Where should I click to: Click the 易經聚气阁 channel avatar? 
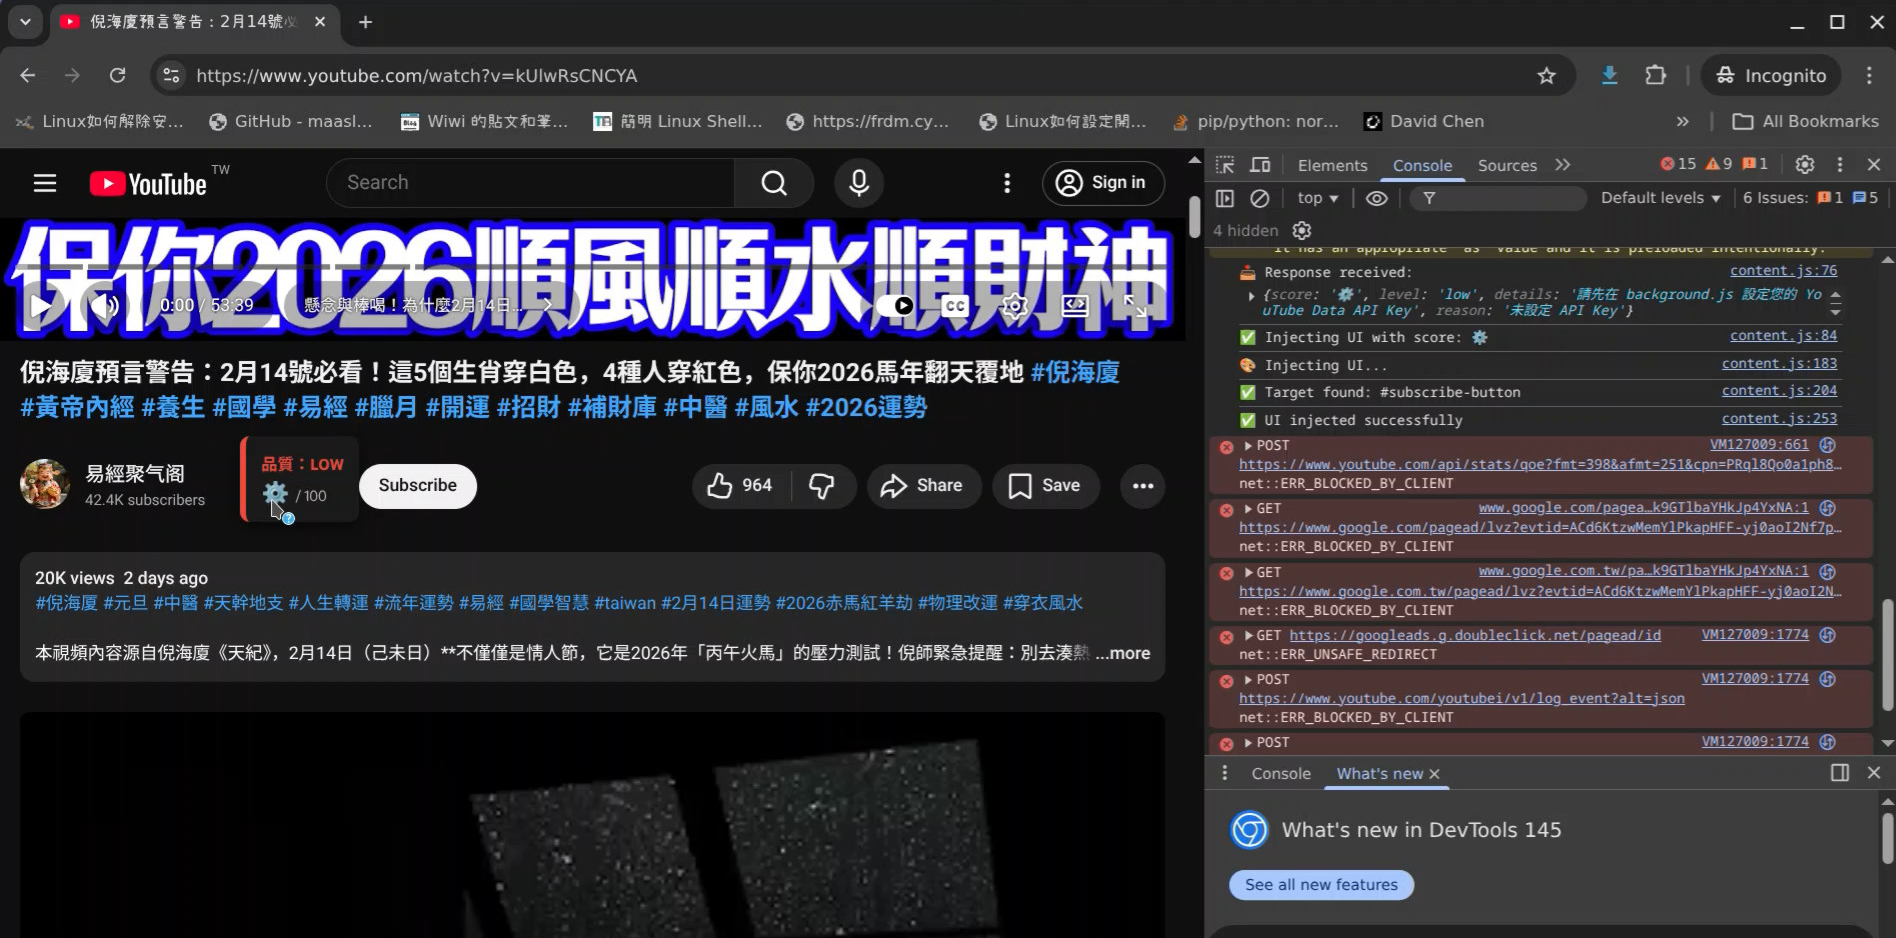[44, 484]
